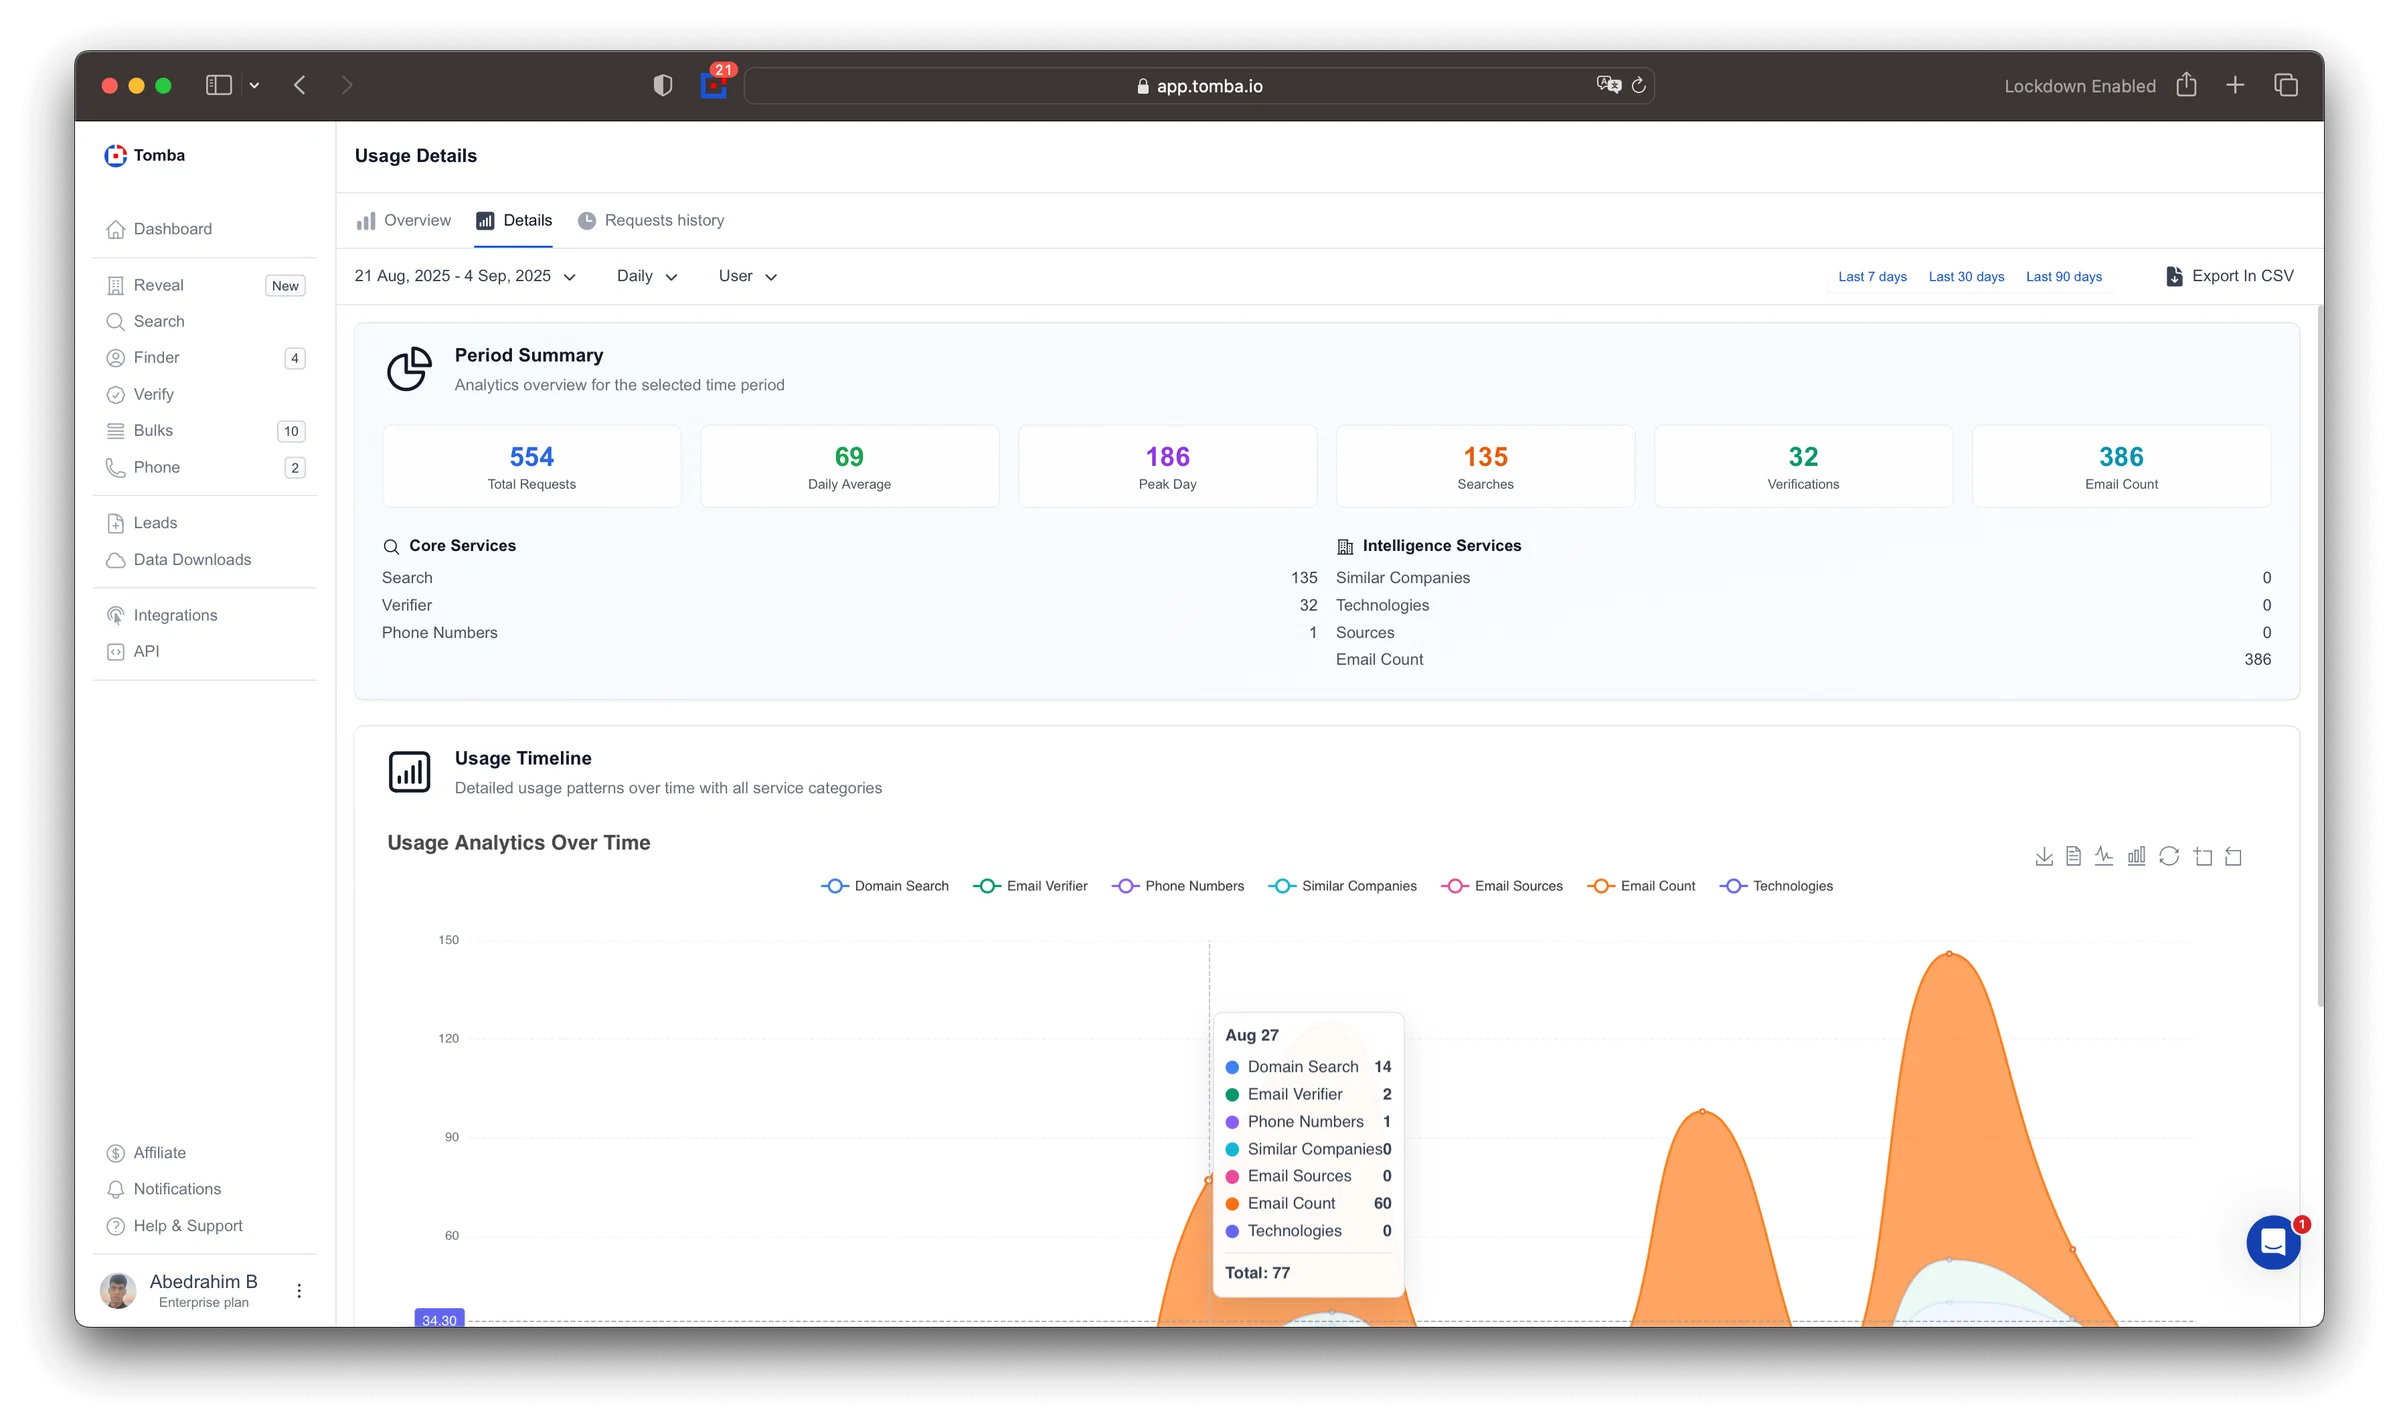This screenshot has width=2399, height=1426.
Task: Switch the chart to bar type
Action: click(2136, 856)
